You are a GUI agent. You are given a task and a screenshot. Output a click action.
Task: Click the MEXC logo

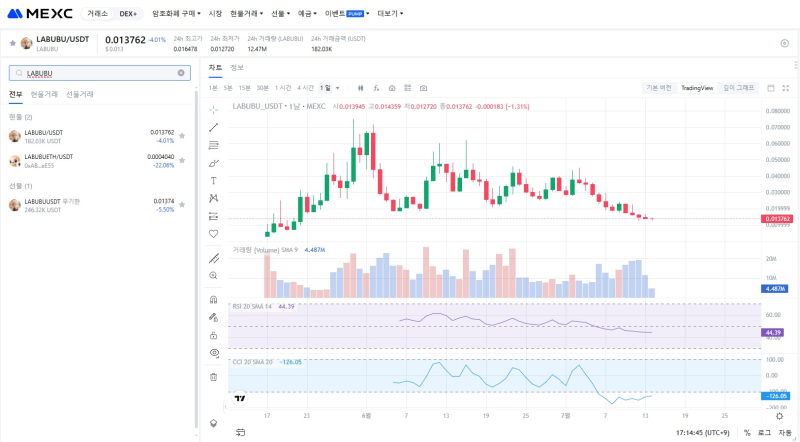tap(40, 14)
